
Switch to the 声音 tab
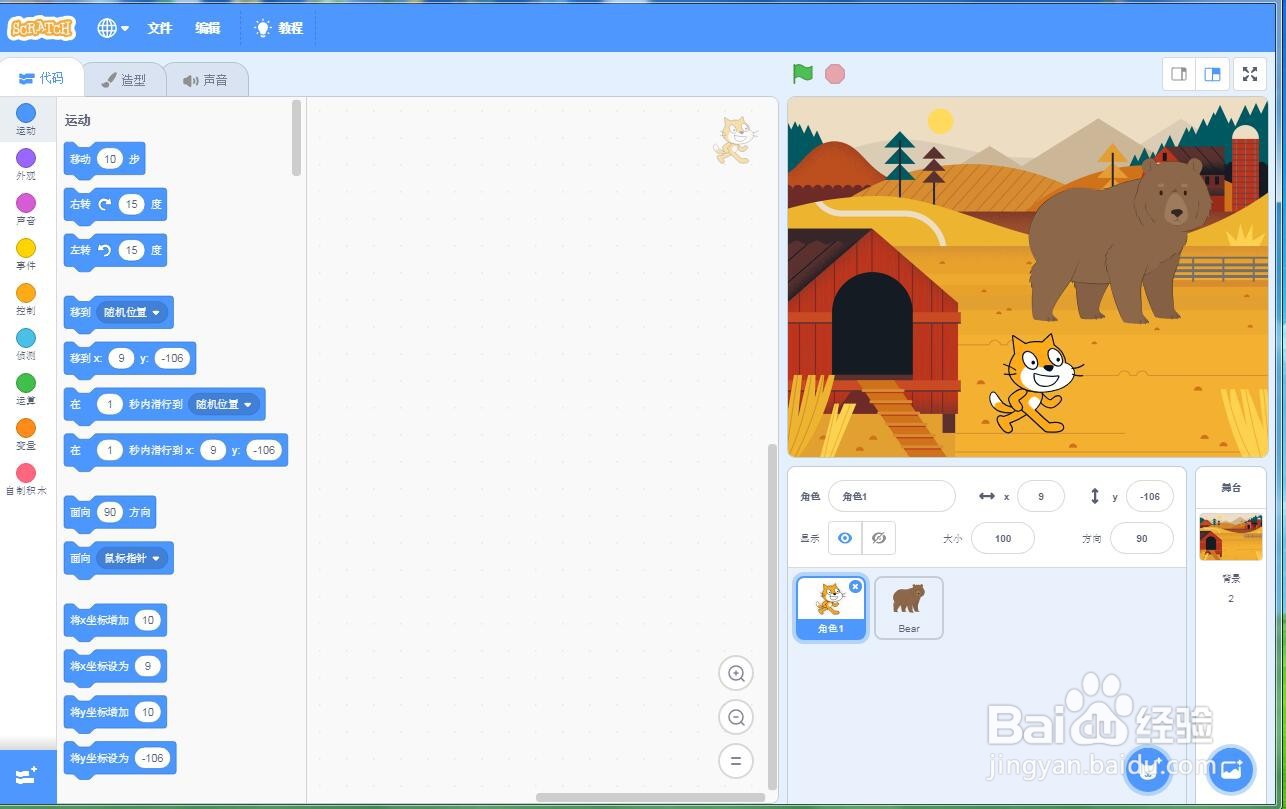[206, 80]
